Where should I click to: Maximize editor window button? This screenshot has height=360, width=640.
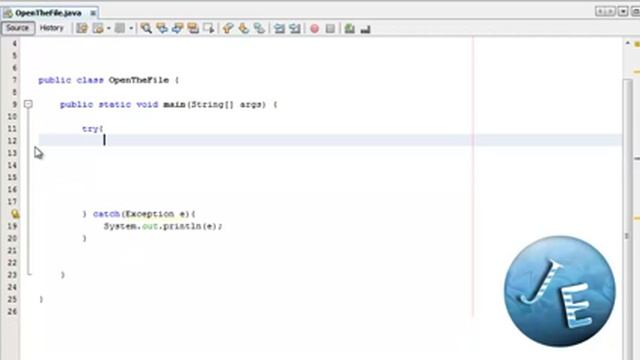636,11
